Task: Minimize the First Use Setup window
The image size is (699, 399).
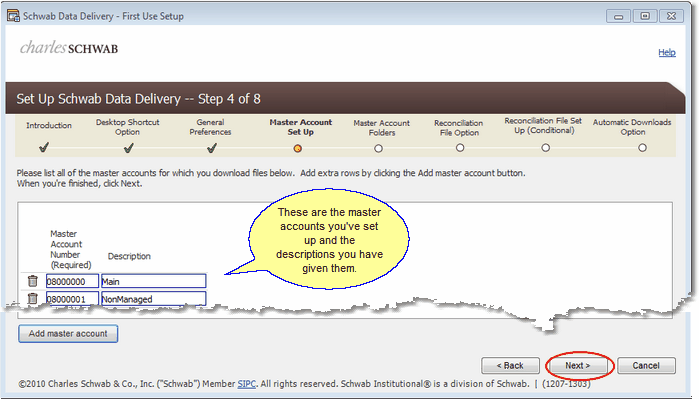Action: coord(618,16)
